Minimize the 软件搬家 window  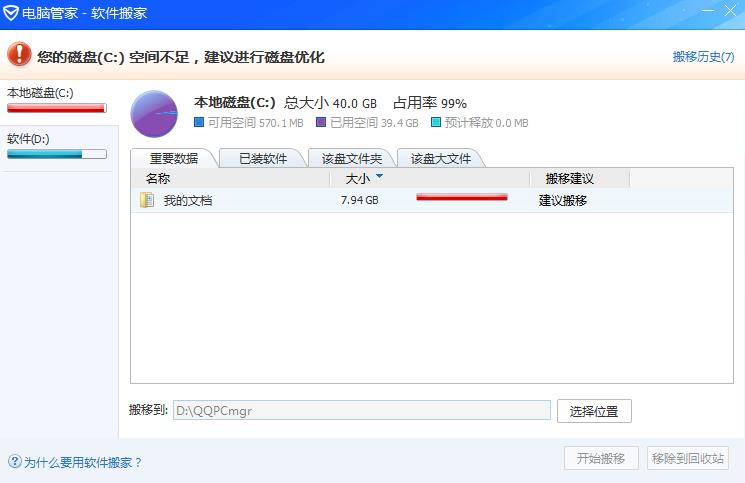coord(708,10)
